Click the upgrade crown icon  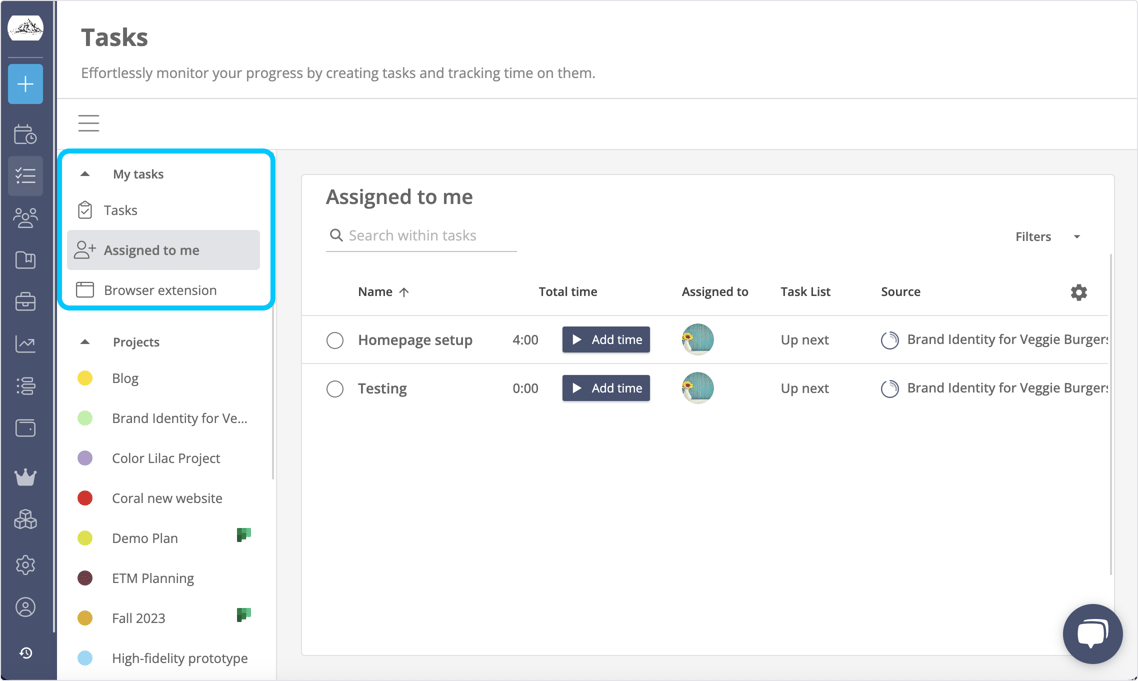coord(25,477)
